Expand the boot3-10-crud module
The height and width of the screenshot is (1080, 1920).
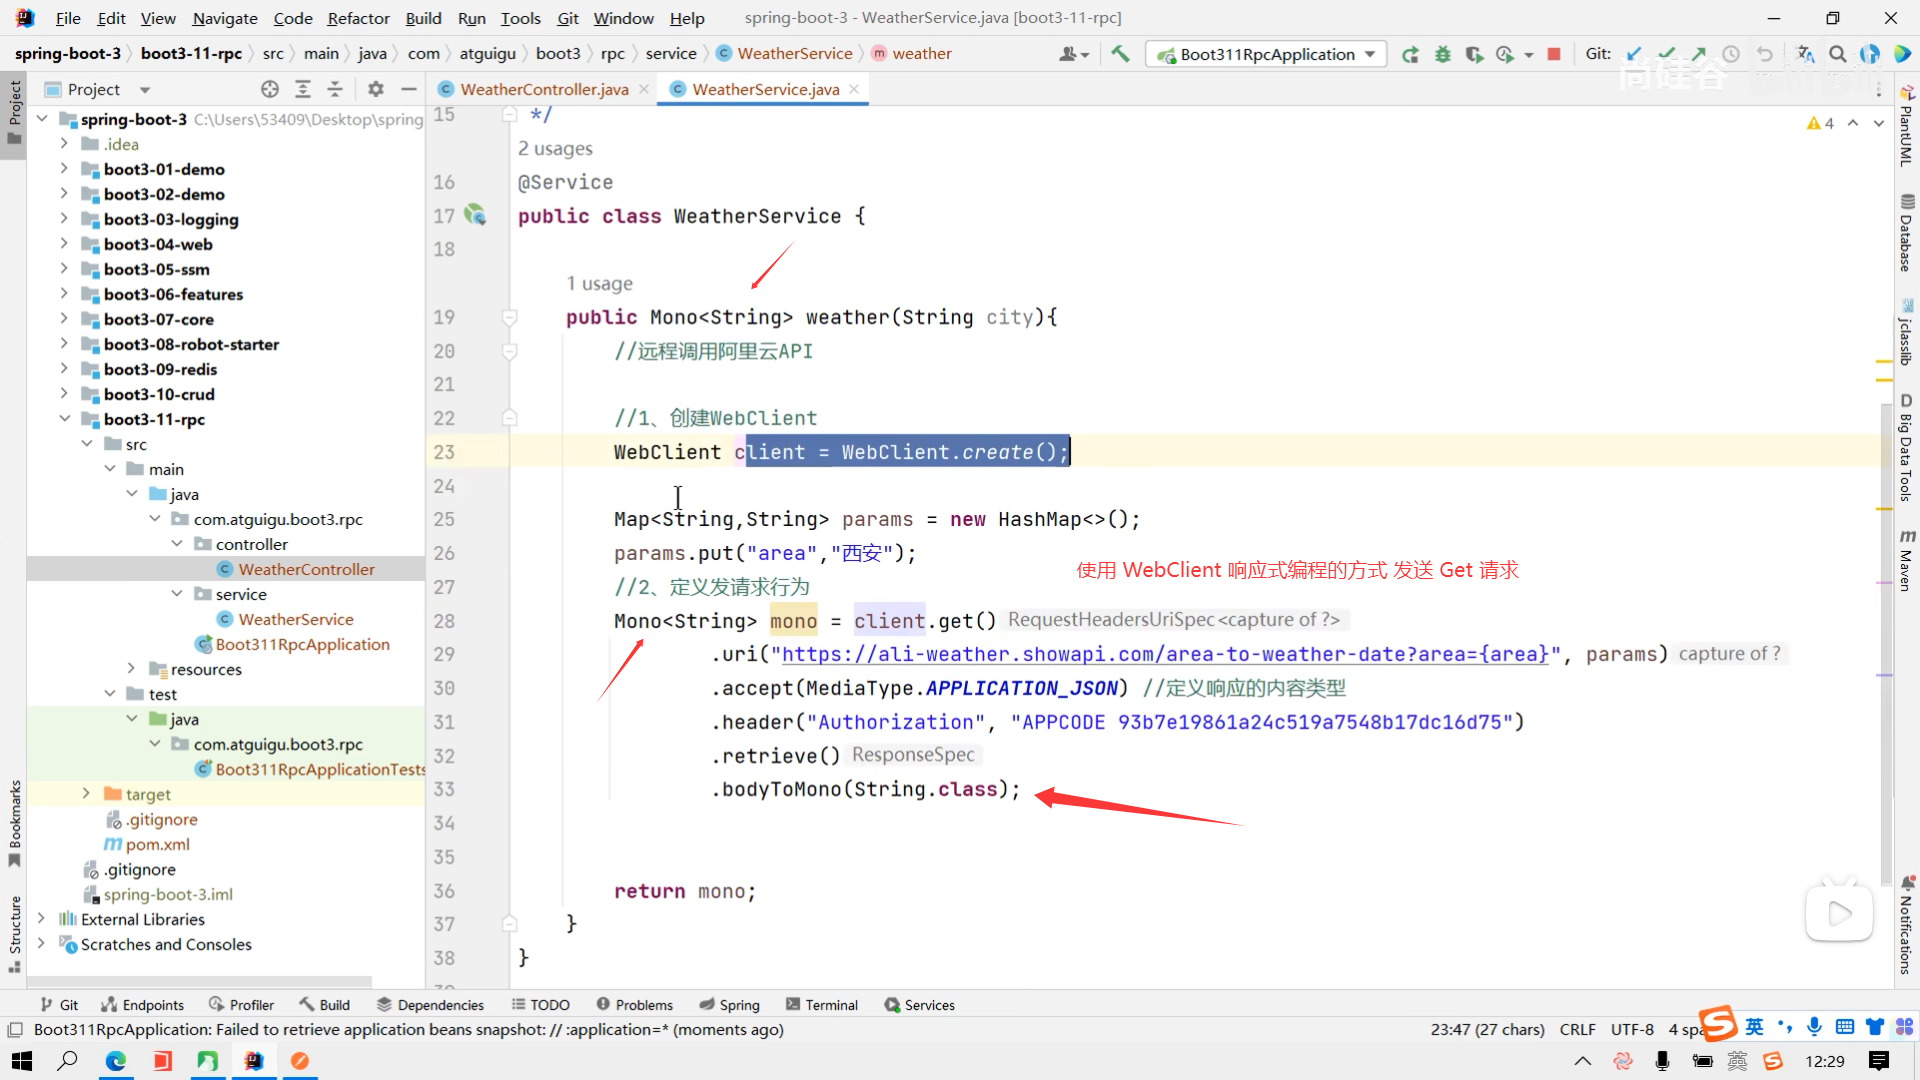64,394
